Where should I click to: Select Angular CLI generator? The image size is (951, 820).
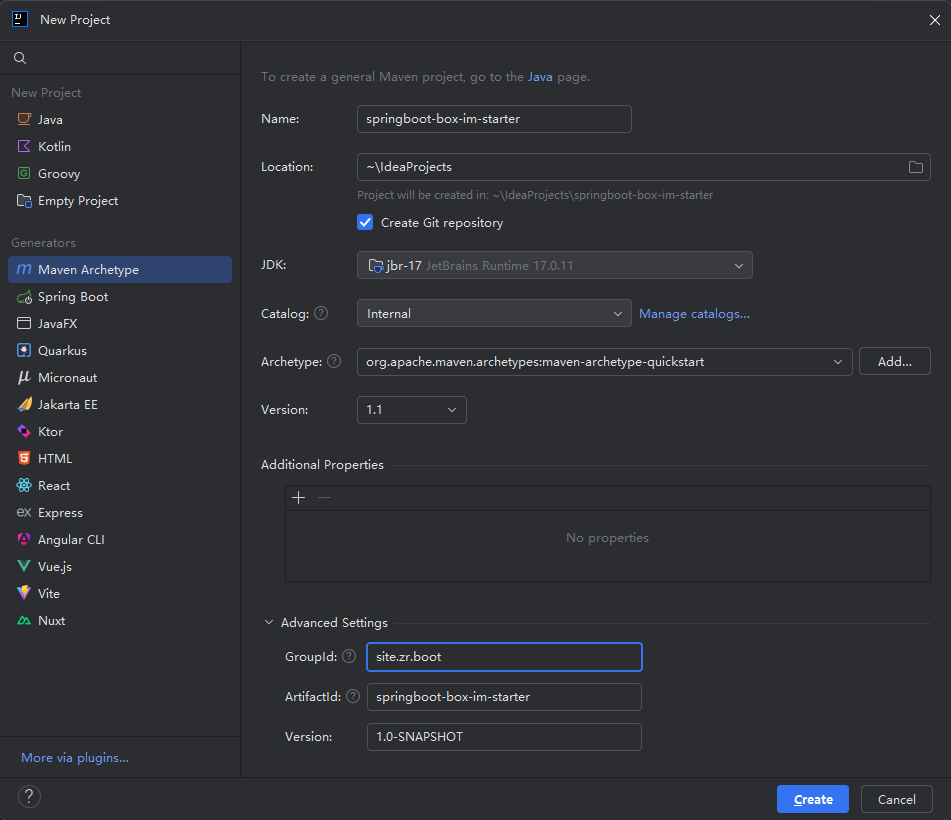point(120,539)
